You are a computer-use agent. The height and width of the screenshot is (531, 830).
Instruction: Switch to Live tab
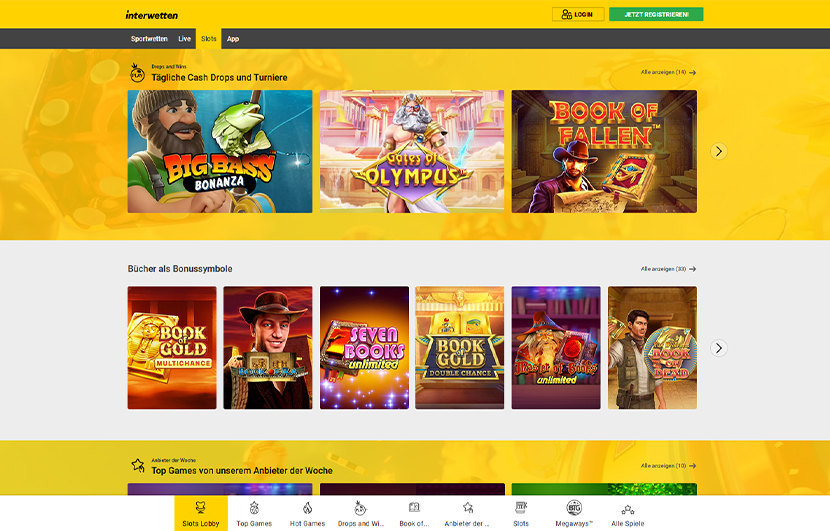tap(184, 39)
